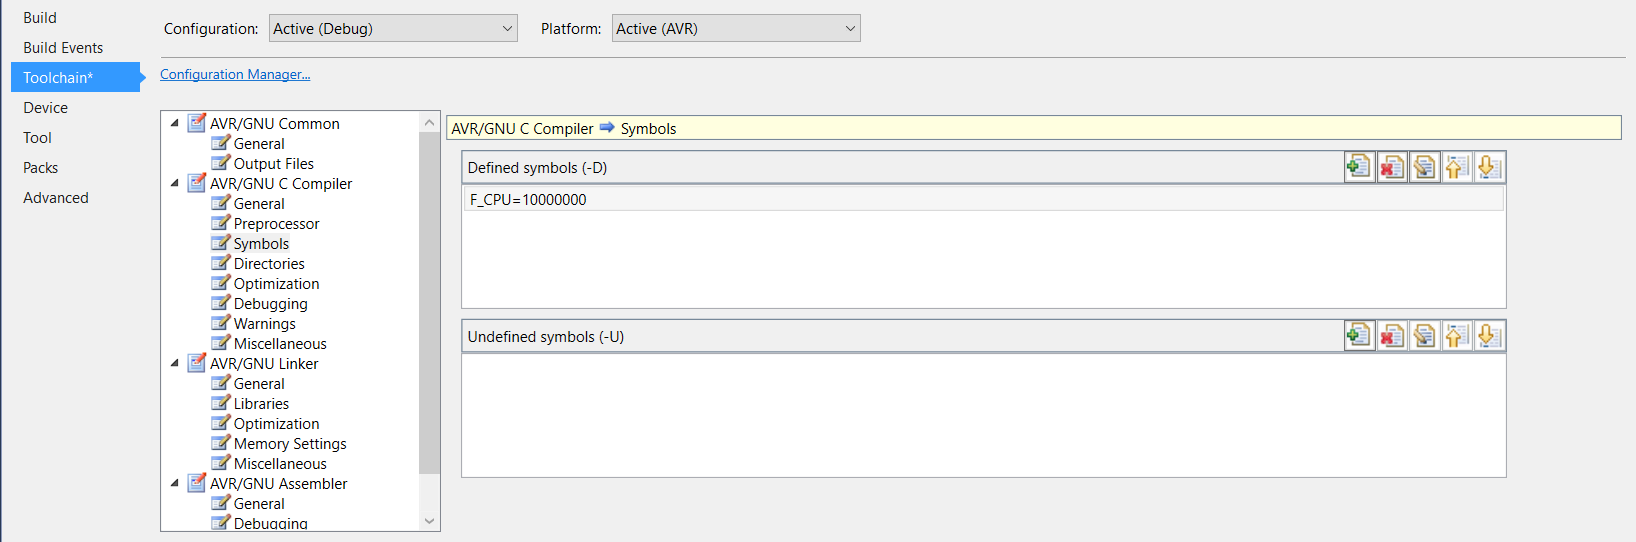Delete the selected defined symbol
The image size is (1636, 542).
click(1391, 167)
